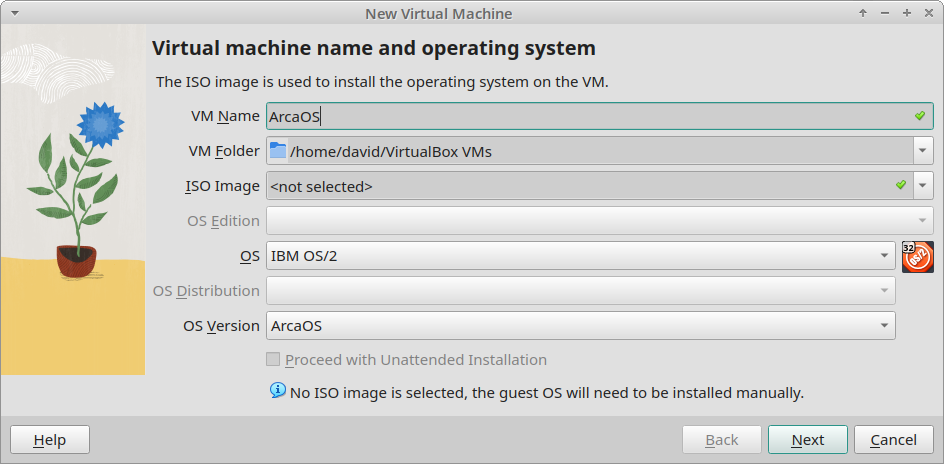Expand the VM Folder dropdown arrow
This screenshot has height=464, width=944.
point(923,151)
